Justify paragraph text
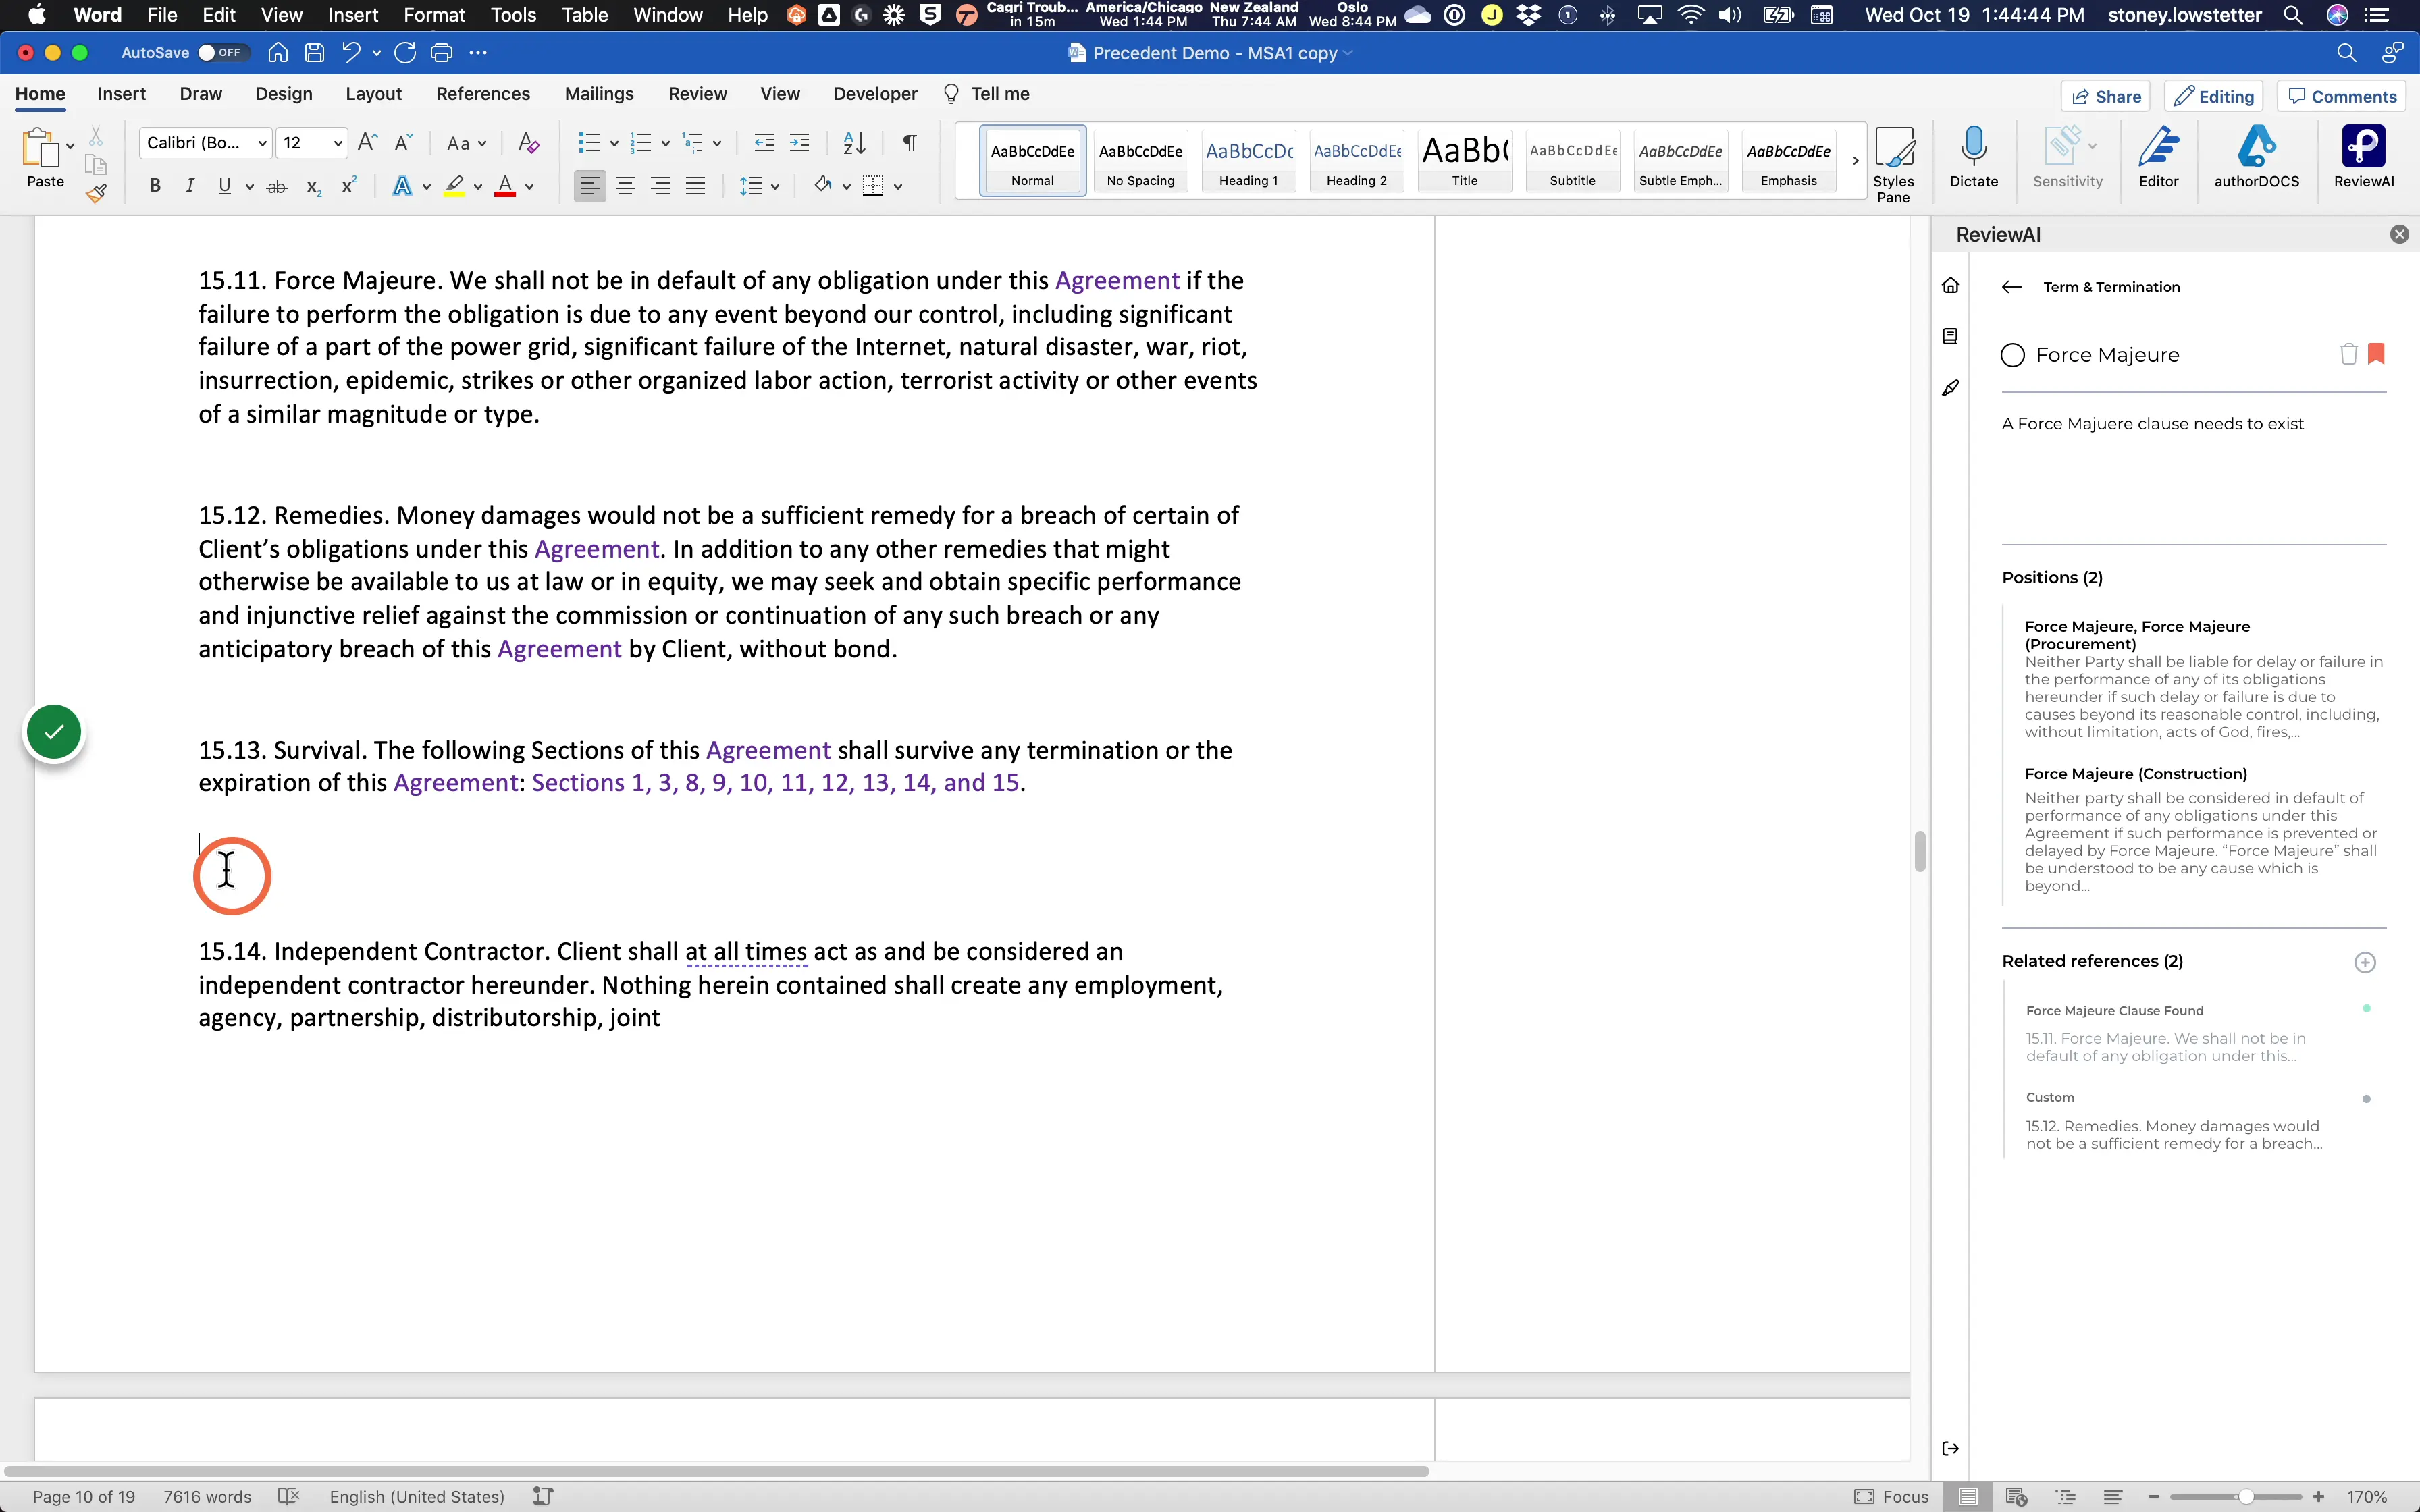The image size is (2420, 1512). coord(695,186)
